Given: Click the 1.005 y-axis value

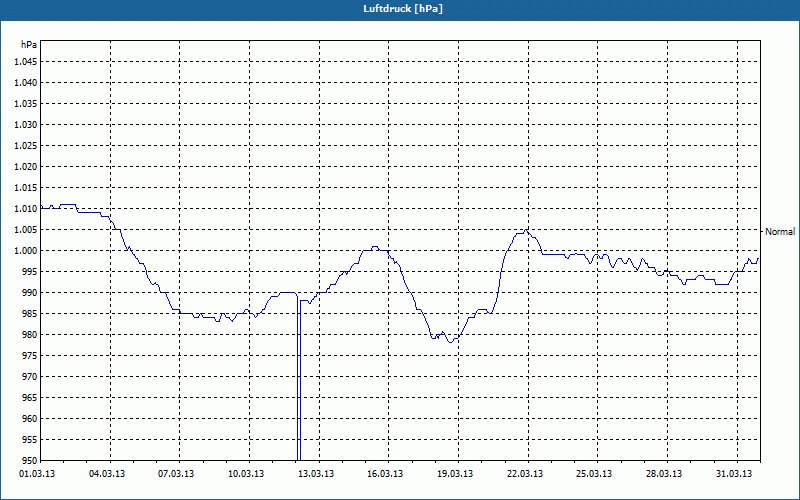Looking at the screenshot, I should [x=25, y=230].
